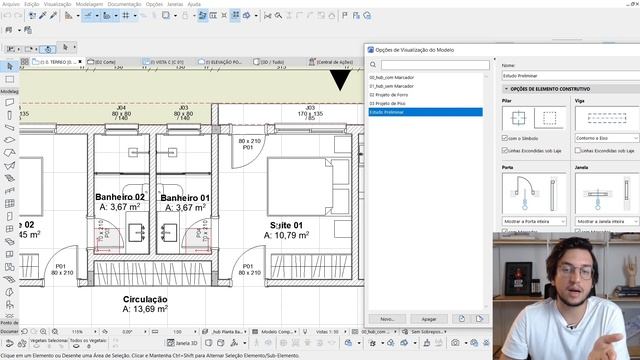Select '01_hub_sem Marcador' in the list

[426, 86]
